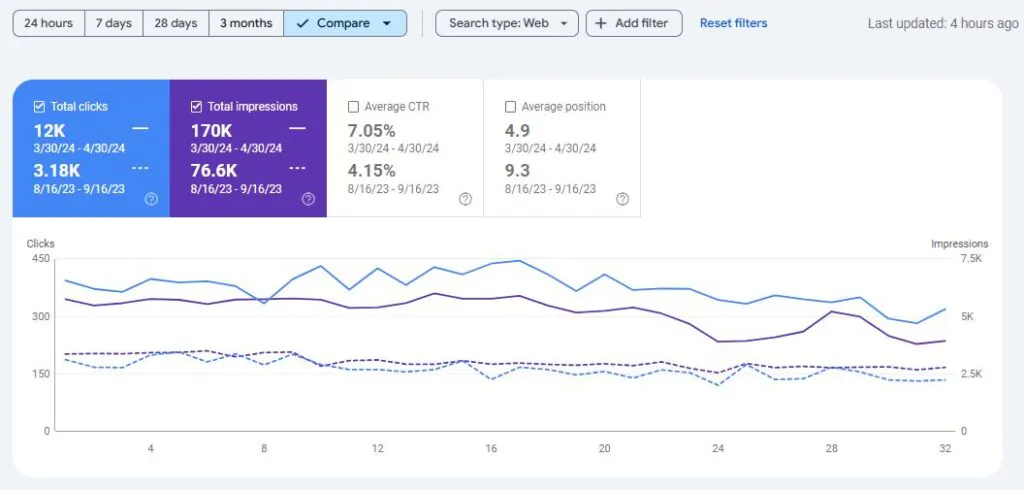1024x490 pixels.
Task: Click day 8 on the chart x-axis
Action: pos(264,449)
